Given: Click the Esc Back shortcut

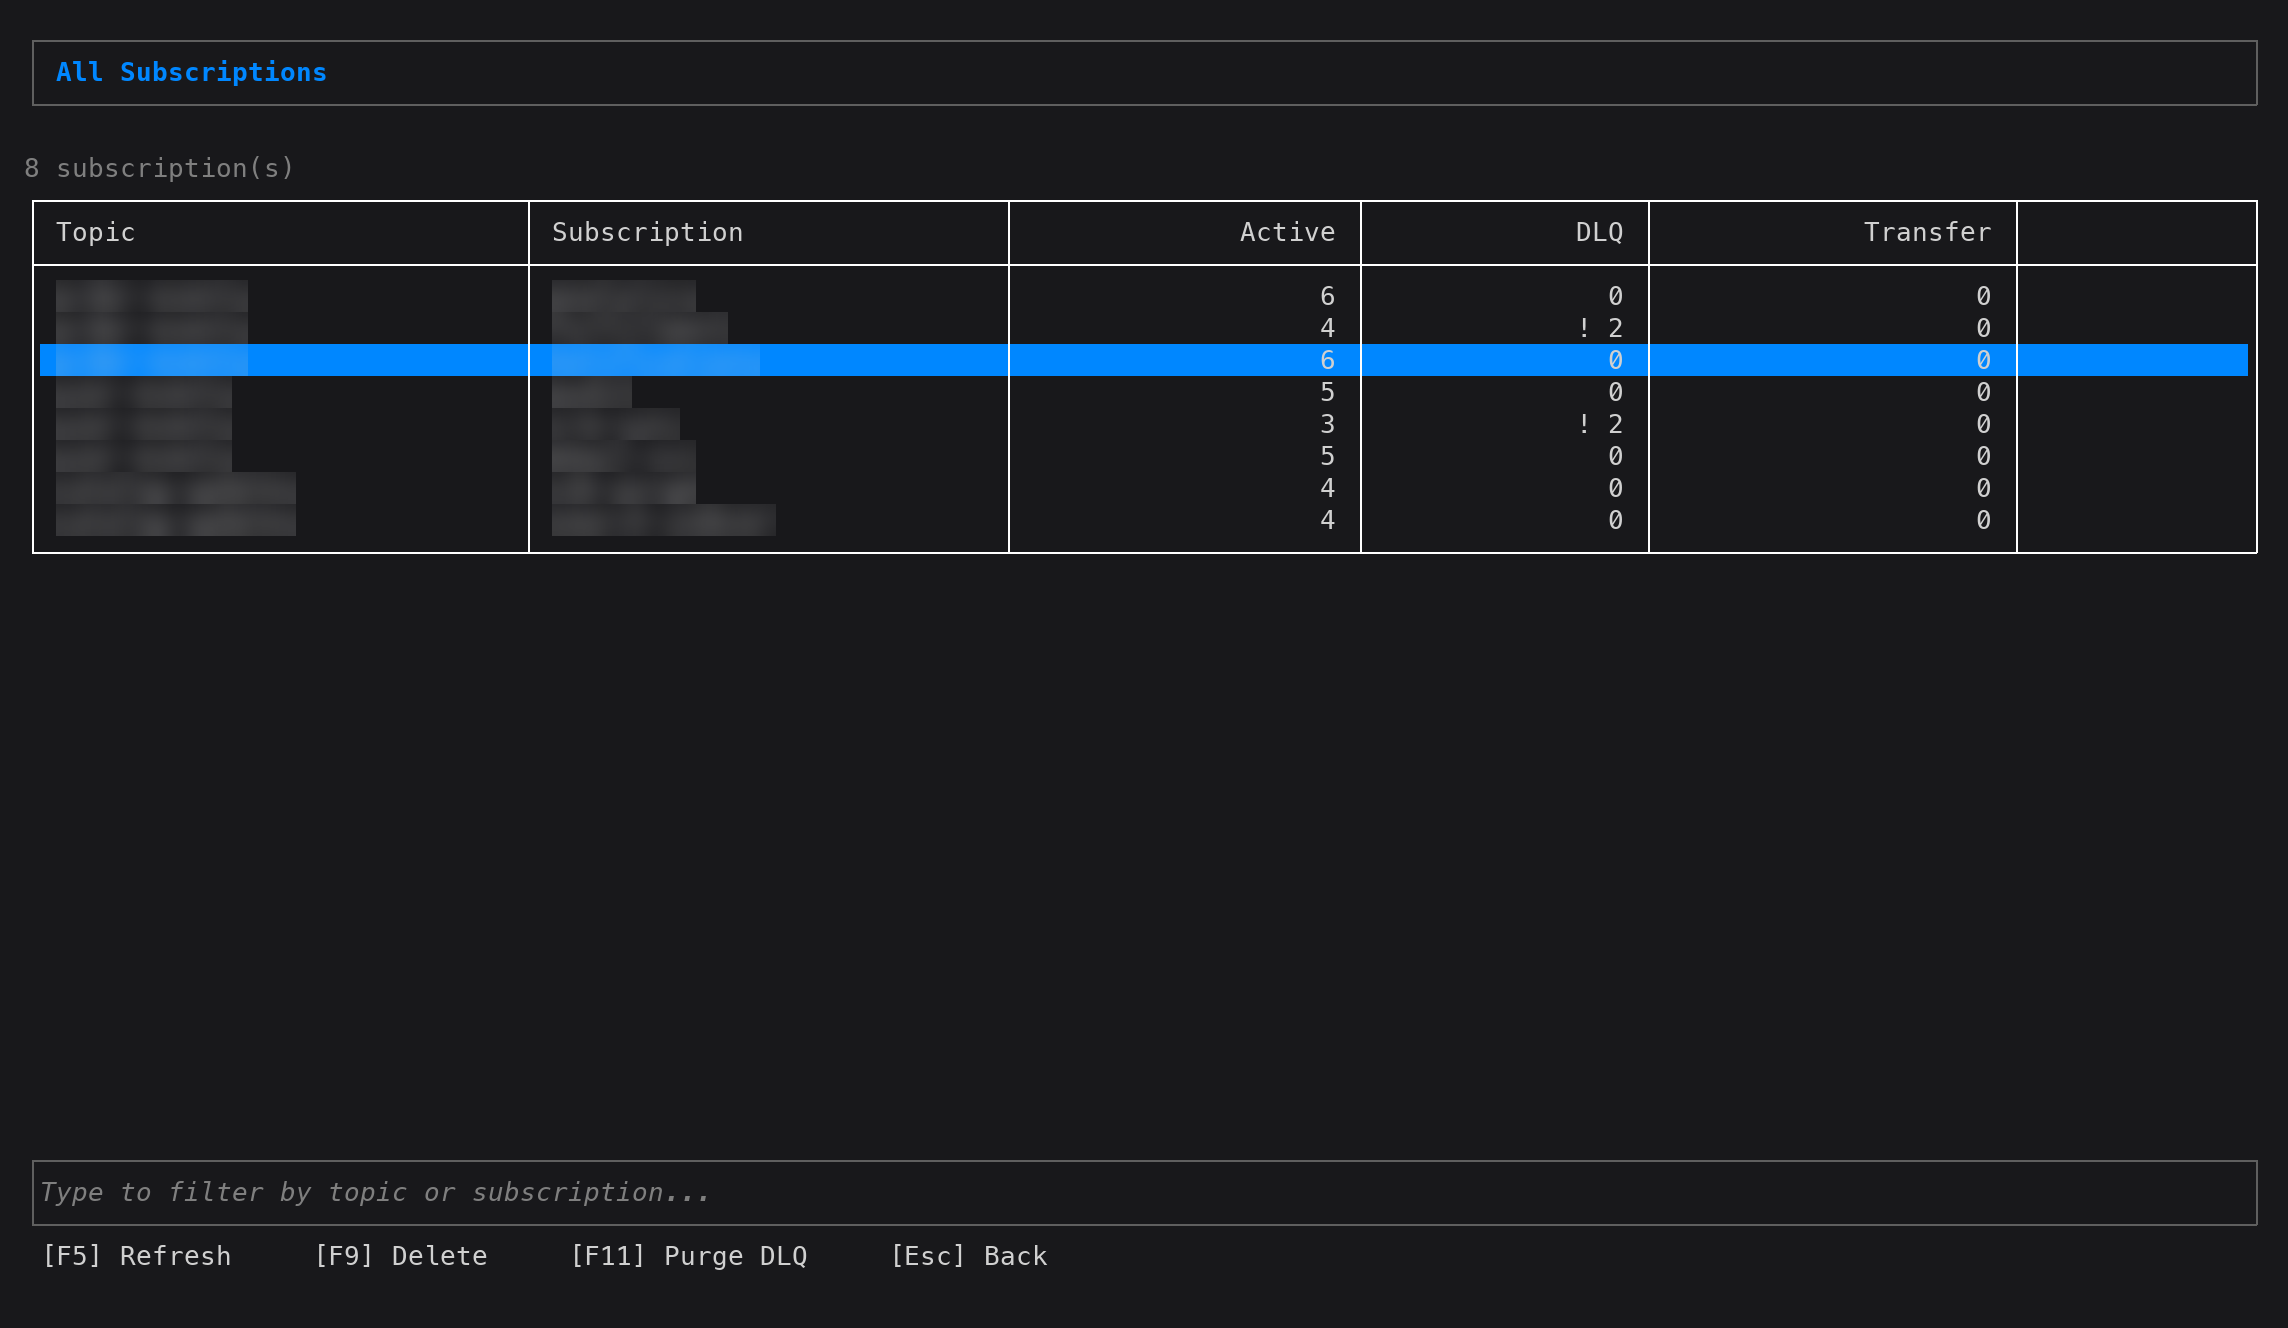Looking at the screenshot, I should (969, 1256).
